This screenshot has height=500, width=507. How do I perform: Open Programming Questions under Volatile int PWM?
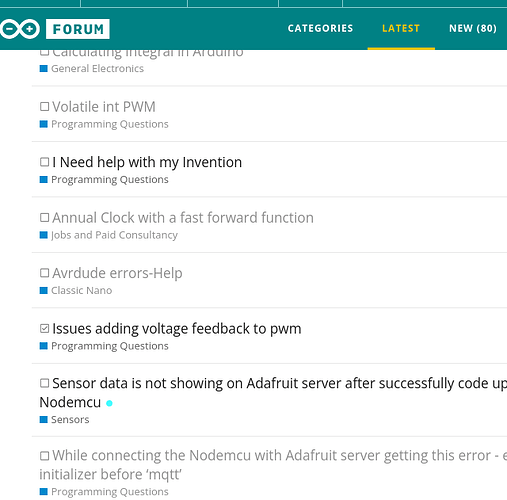(110, 124)
